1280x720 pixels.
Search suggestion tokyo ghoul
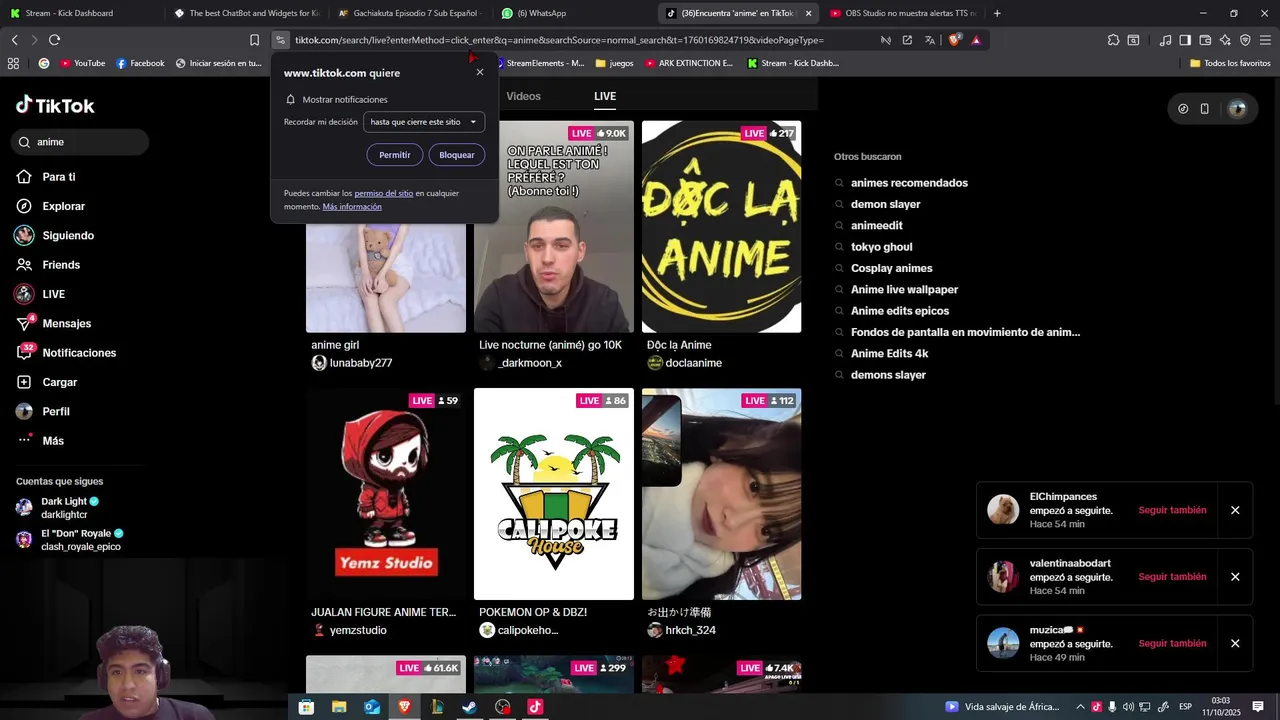(882, 247)
